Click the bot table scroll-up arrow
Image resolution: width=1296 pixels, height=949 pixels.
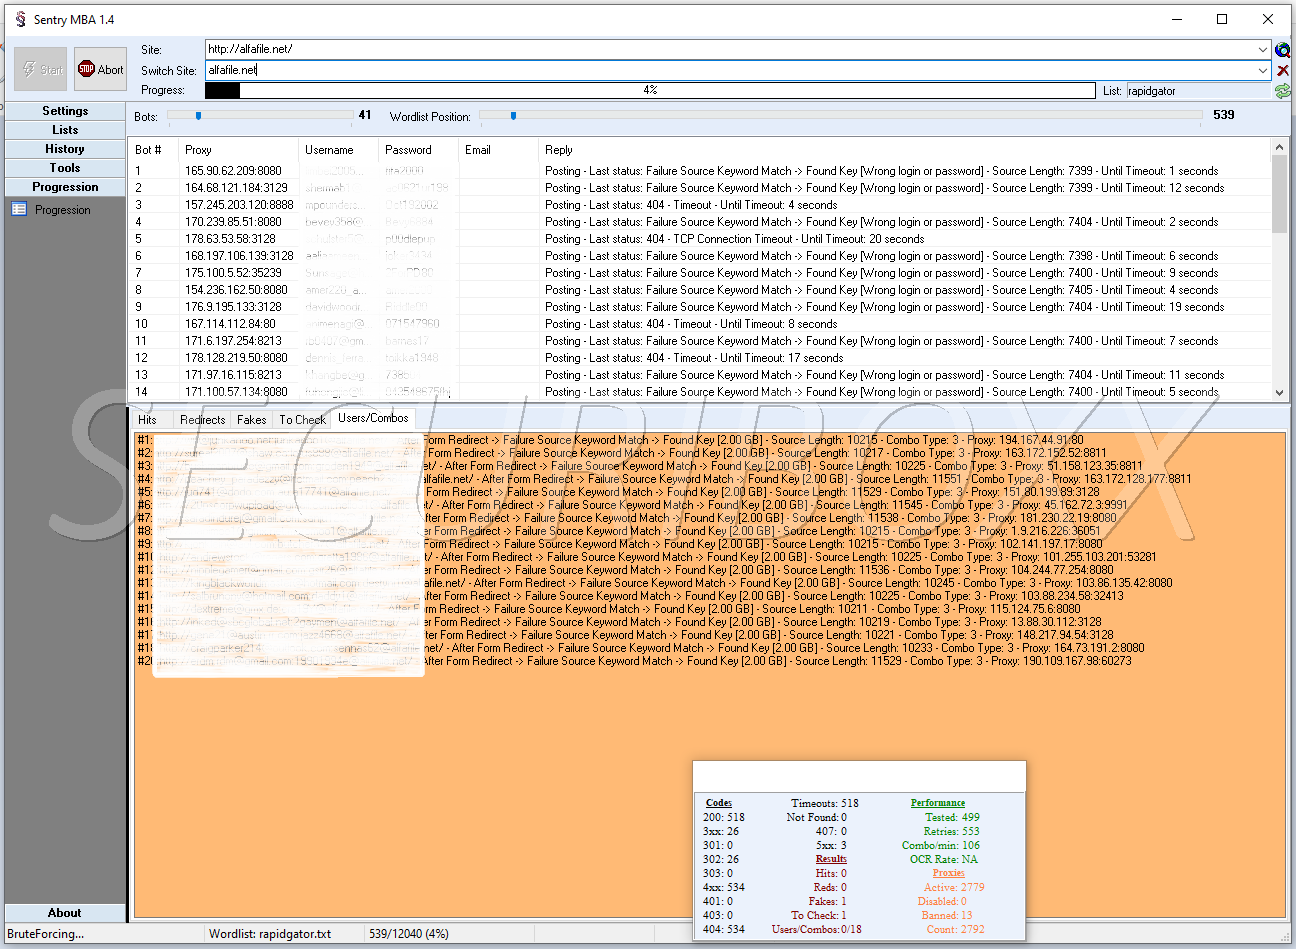1279,147
